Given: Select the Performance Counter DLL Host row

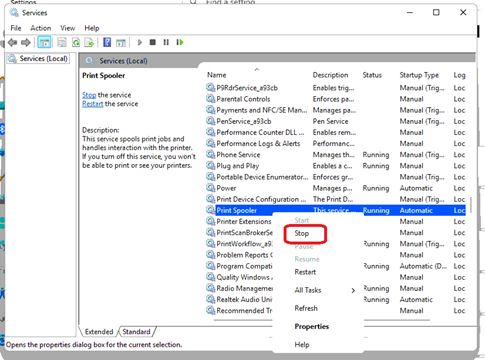Looking at the screenshot, I should (x=335, y=132).
